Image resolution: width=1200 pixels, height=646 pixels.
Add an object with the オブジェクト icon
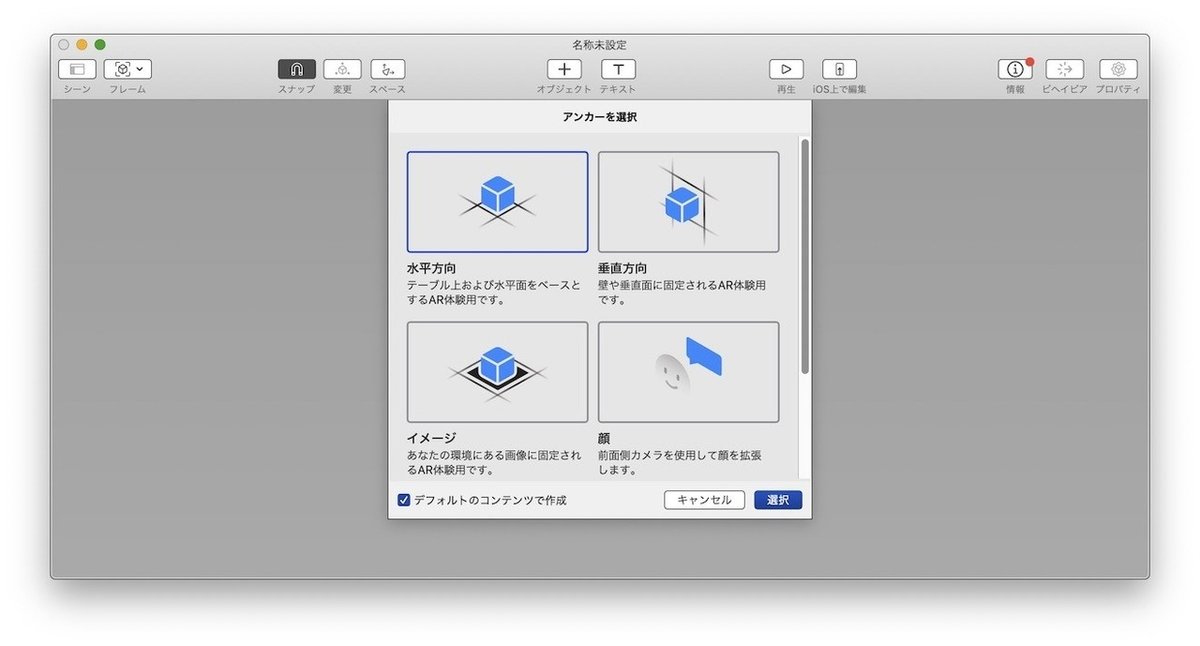pyautogui.click(x=564, y=69)
